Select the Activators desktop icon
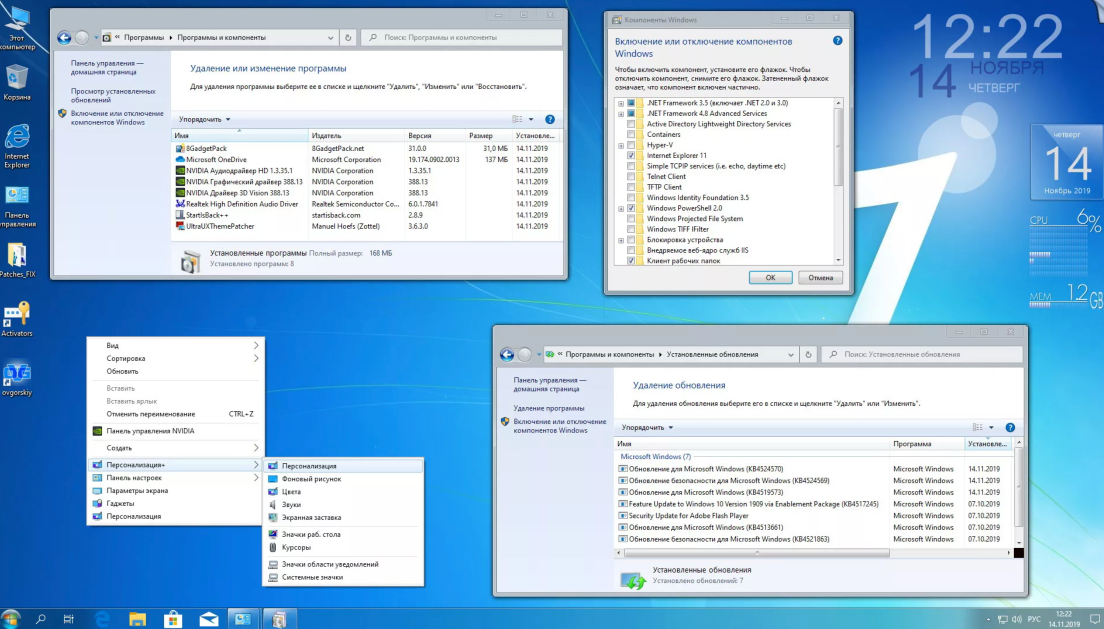1104x629 pixels. pyautogui.click(x=17, y=320)
